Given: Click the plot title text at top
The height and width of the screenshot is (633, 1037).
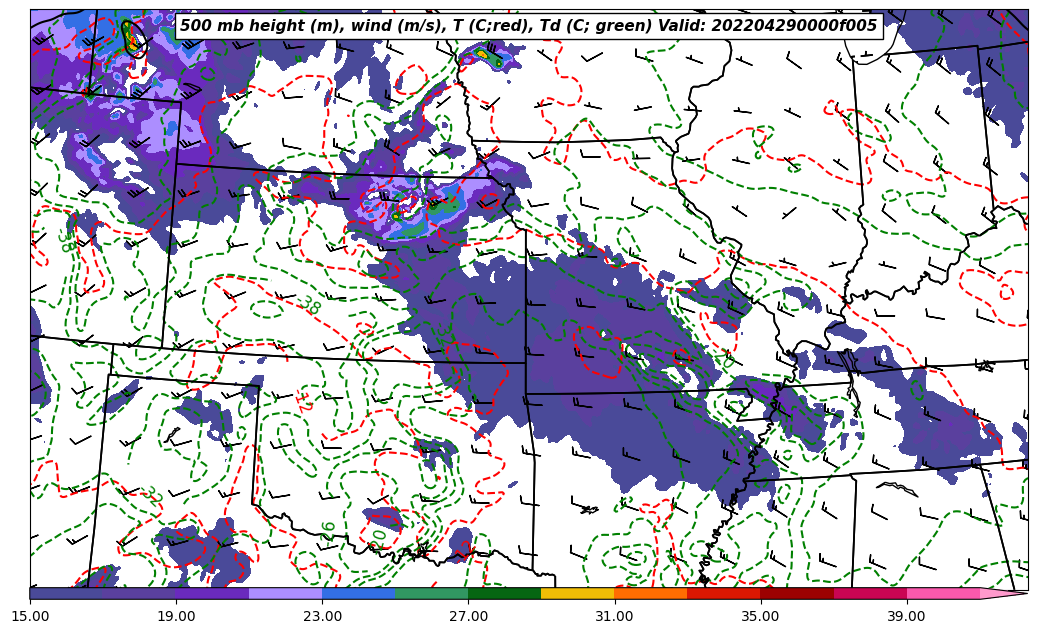Looking at the screenshot, I should tap(528, 26).
